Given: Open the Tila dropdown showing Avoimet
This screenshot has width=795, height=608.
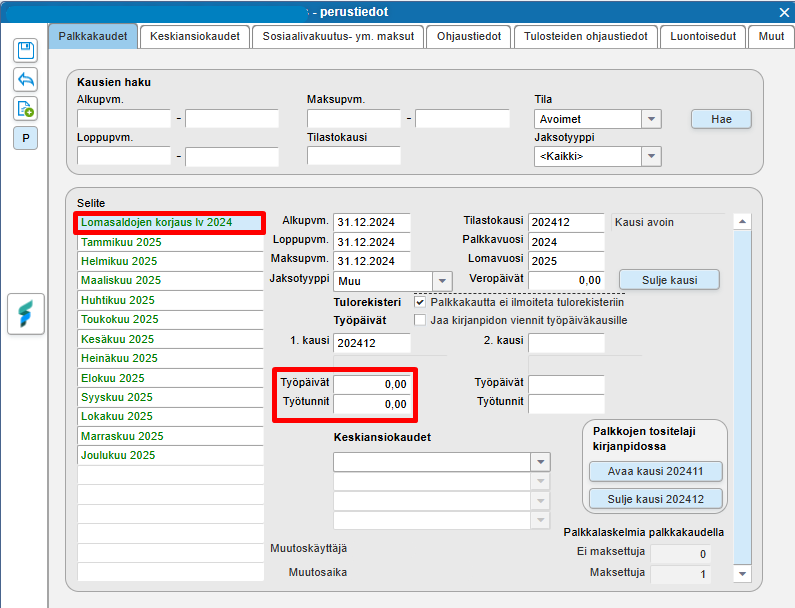Looking at the screenshot, I should 651,119.
